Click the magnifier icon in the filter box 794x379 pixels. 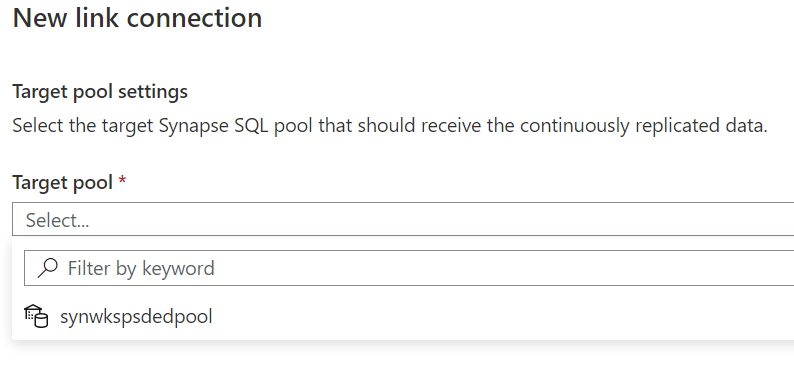click(x=48, y=268)
